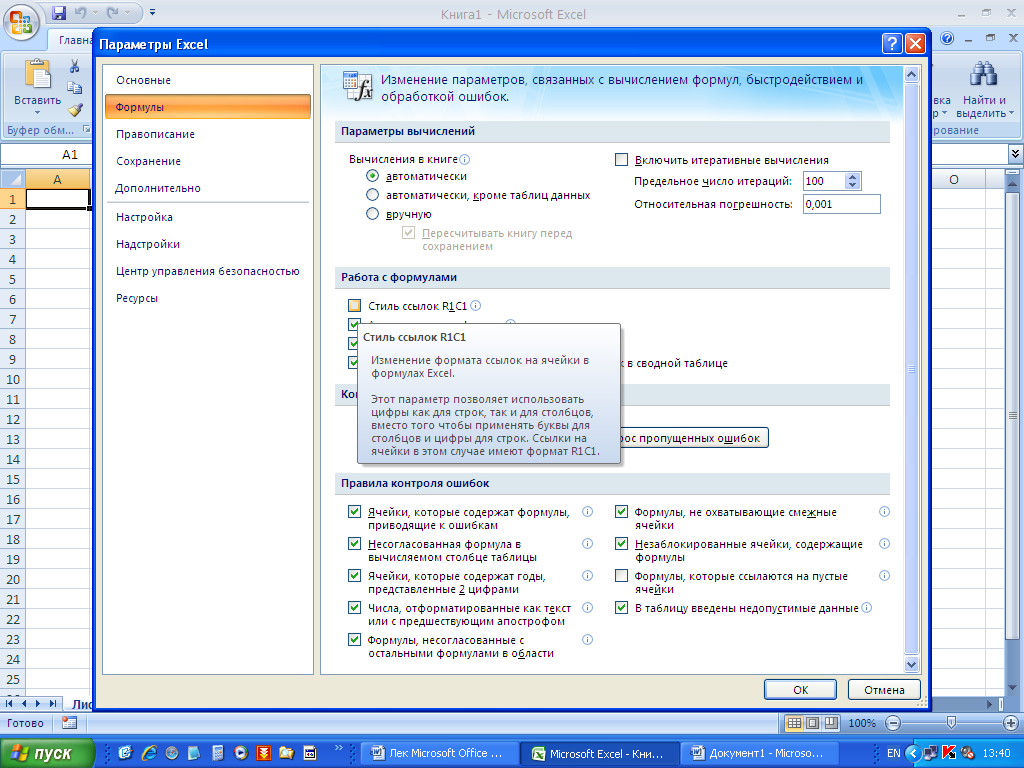Screen dimensions: 1024x768
Task: Toggle Несогласованная формула в вычисляемом столбце checkbox
Action: [x=355, y=544]
